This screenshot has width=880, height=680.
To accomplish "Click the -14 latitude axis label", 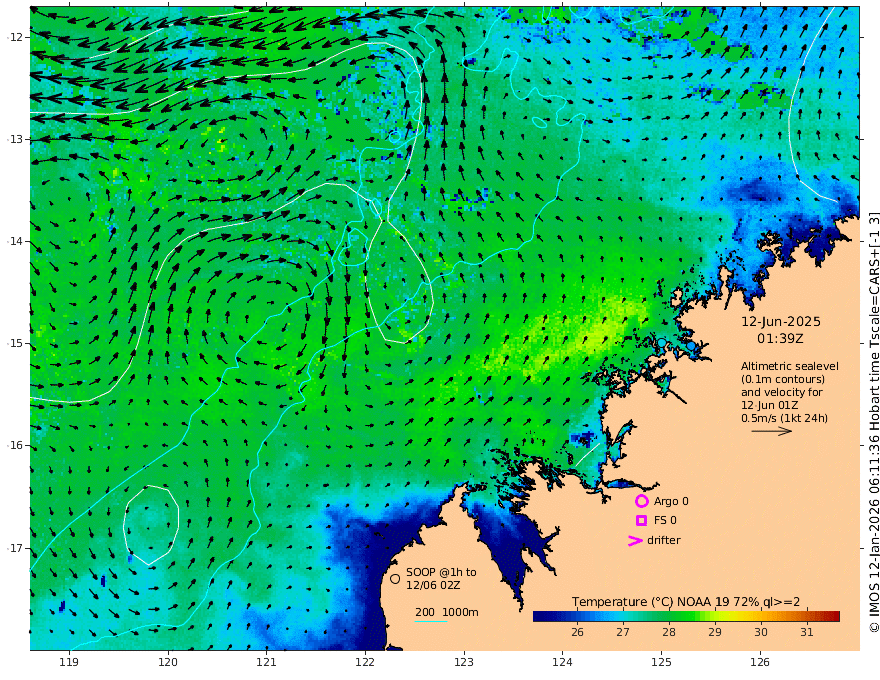I will (x=15, y=241).
